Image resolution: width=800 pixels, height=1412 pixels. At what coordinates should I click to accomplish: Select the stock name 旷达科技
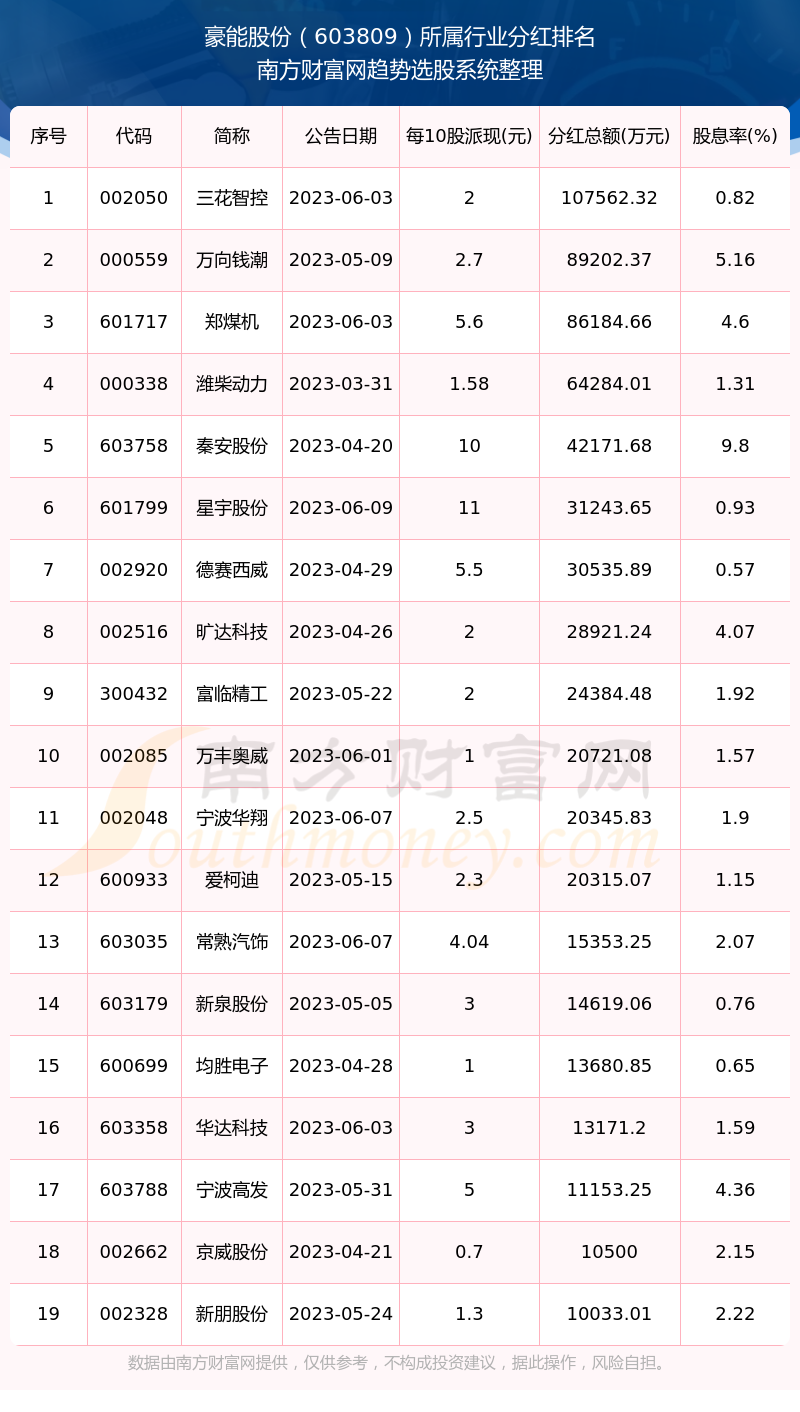click(x=232, y=632)
